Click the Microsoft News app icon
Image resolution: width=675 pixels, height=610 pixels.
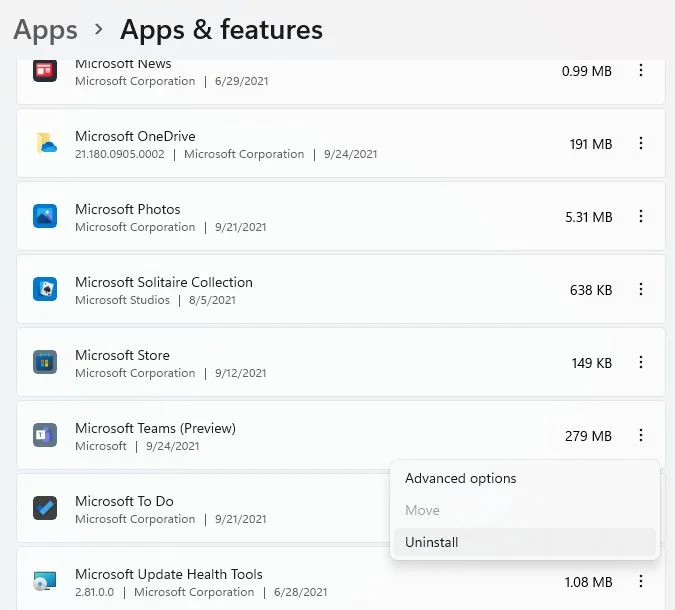[45, 70]
